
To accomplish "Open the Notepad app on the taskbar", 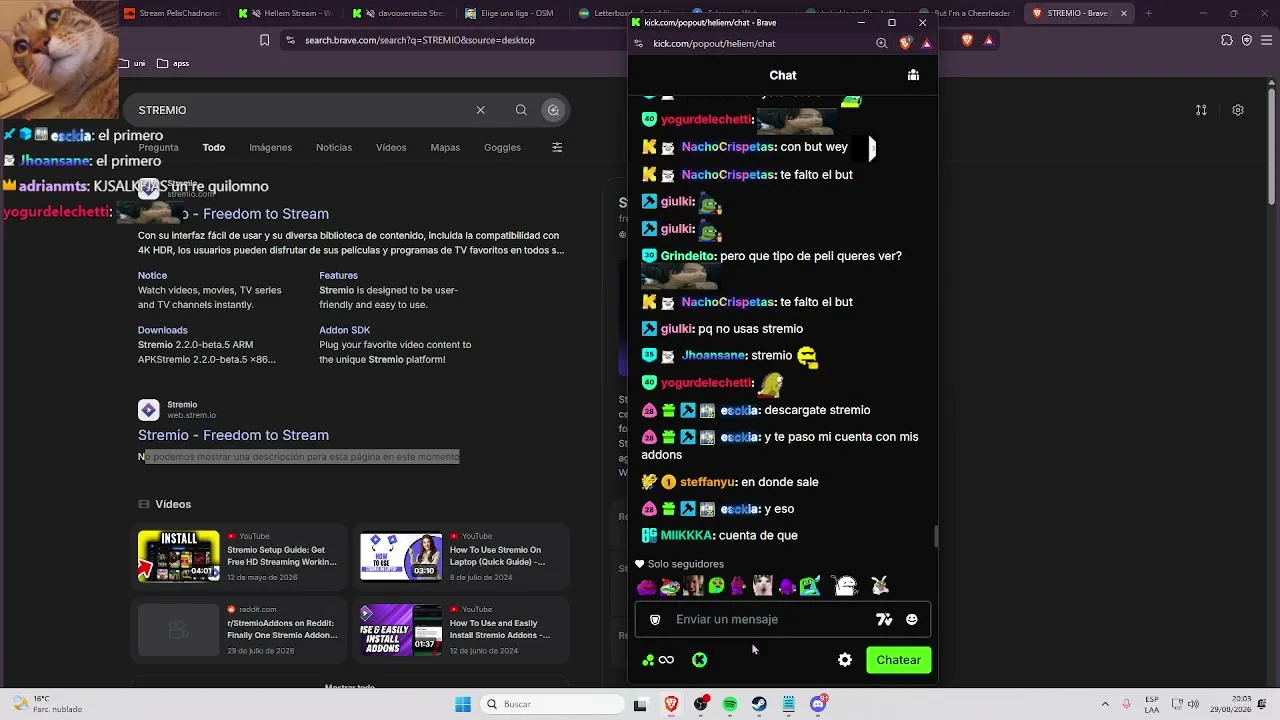I will point(789,704).
